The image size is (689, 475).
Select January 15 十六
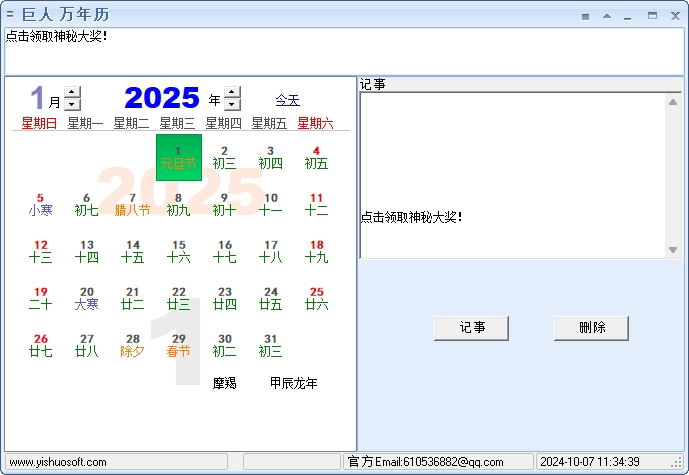click(x=179, y=251)
